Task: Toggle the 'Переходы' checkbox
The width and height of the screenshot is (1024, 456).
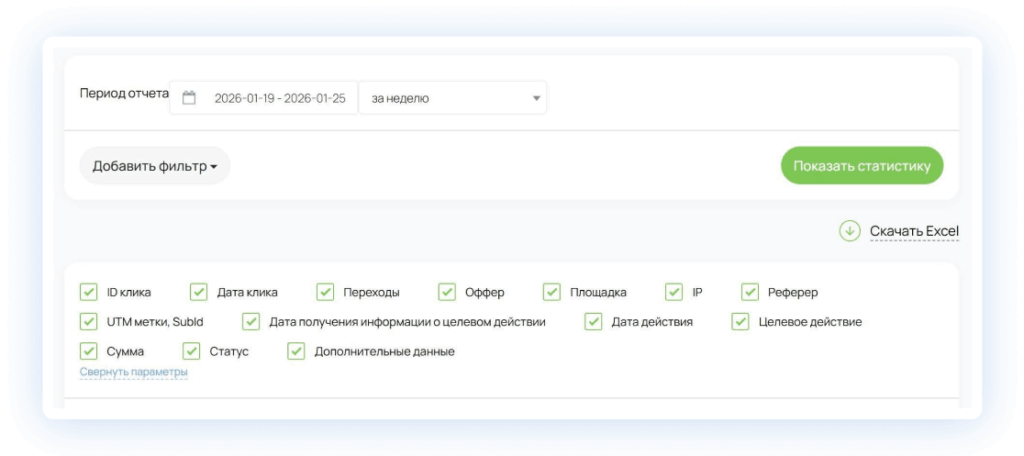Action: (325, 292)
